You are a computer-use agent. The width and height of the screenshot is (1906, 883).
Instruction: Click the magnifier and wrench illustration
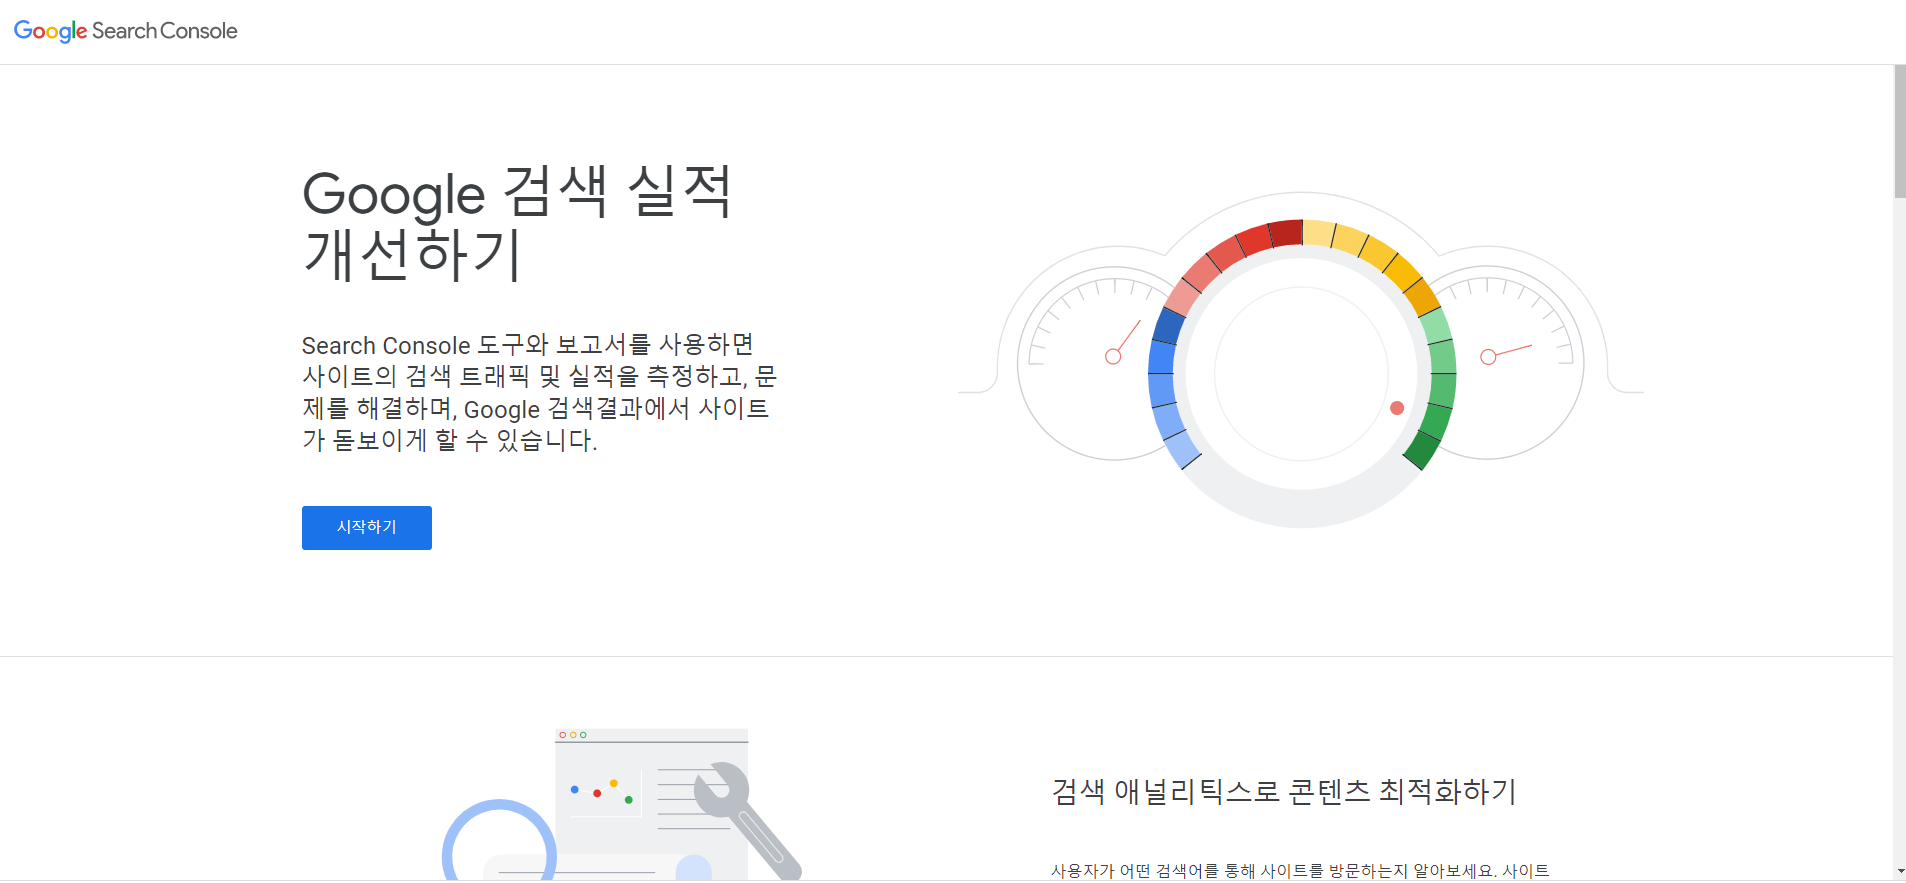pos(622,805)
